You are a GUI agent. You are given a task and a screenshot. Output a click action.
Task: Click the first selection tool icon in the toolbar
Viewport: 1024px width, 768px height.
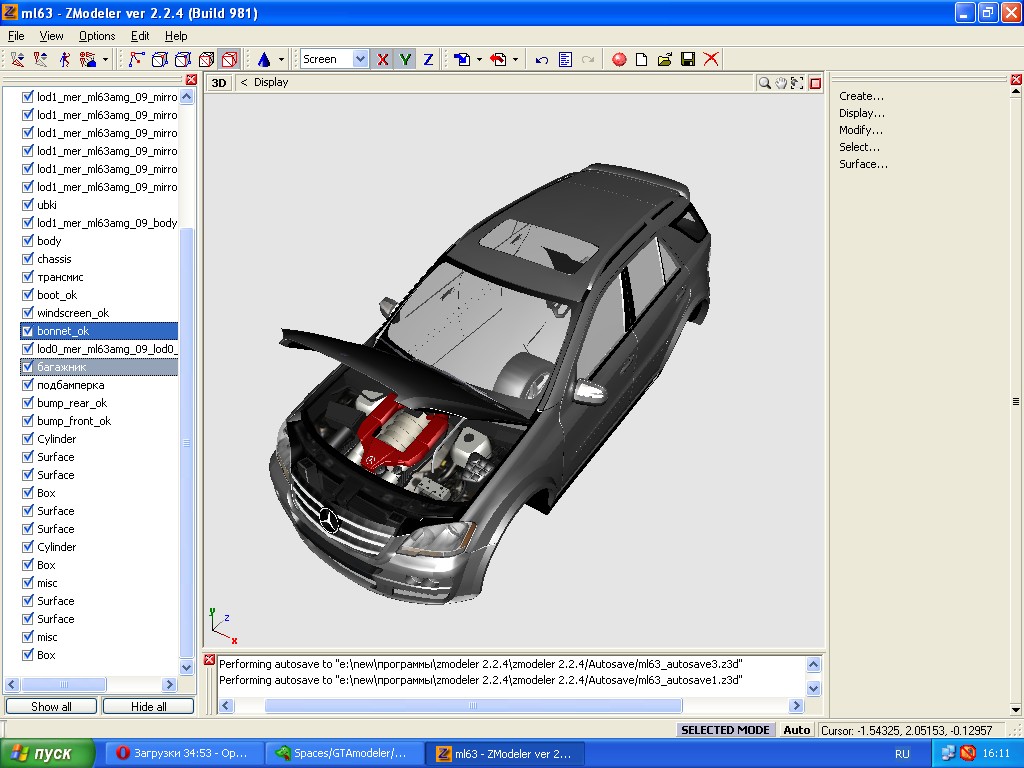click(18, 59)
